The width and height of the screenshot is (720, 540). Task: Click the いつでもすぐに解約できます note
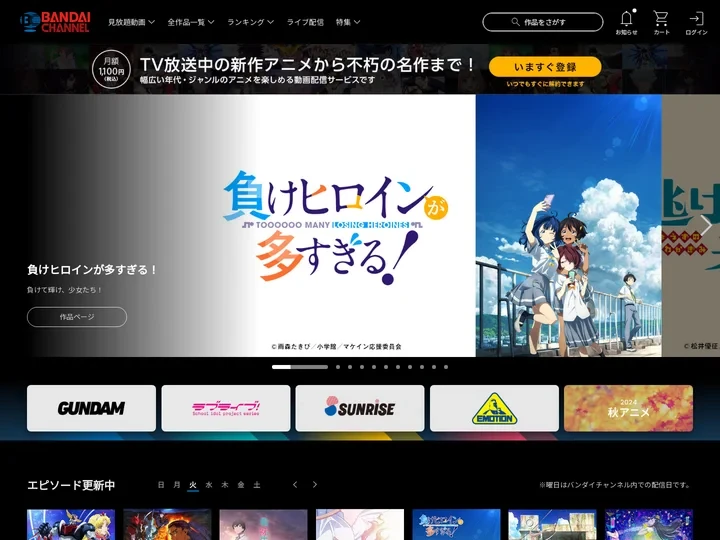coord(545,84)
